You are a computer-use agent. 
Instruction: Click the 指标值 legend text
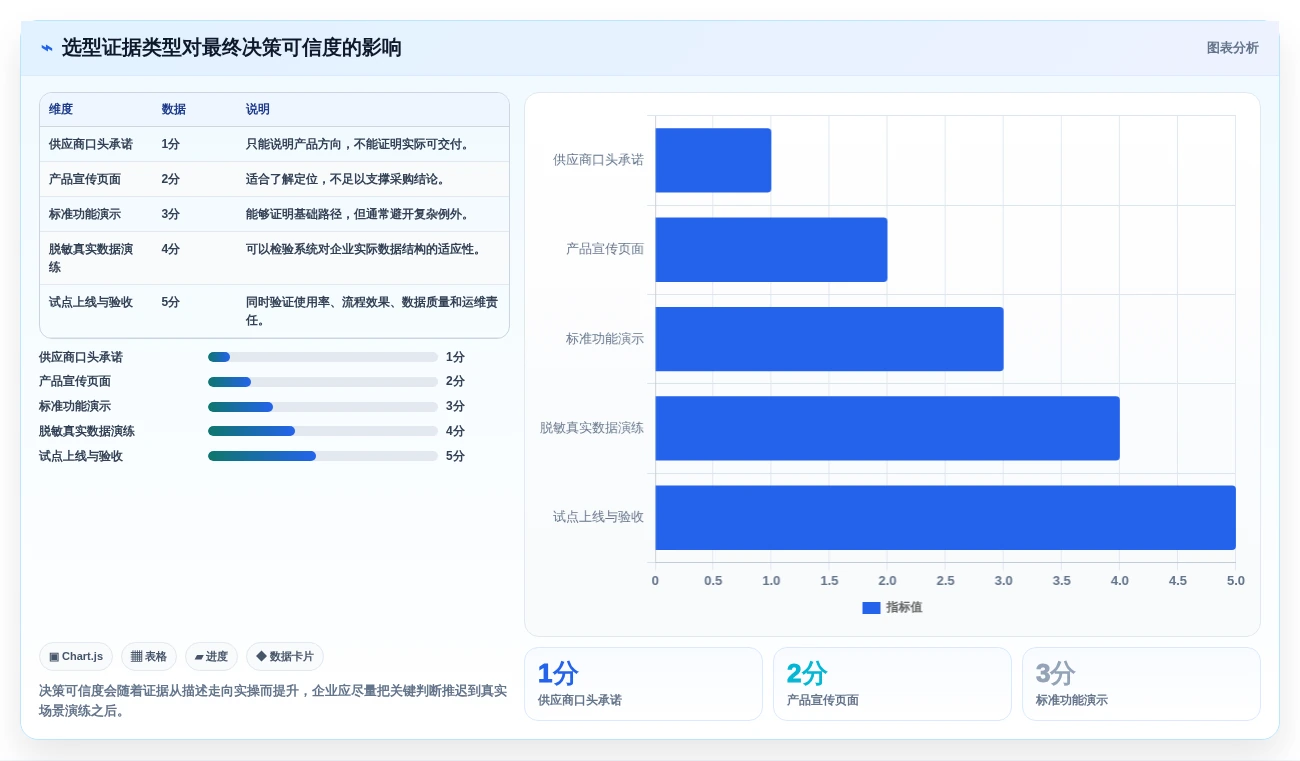tap(904, 608)
